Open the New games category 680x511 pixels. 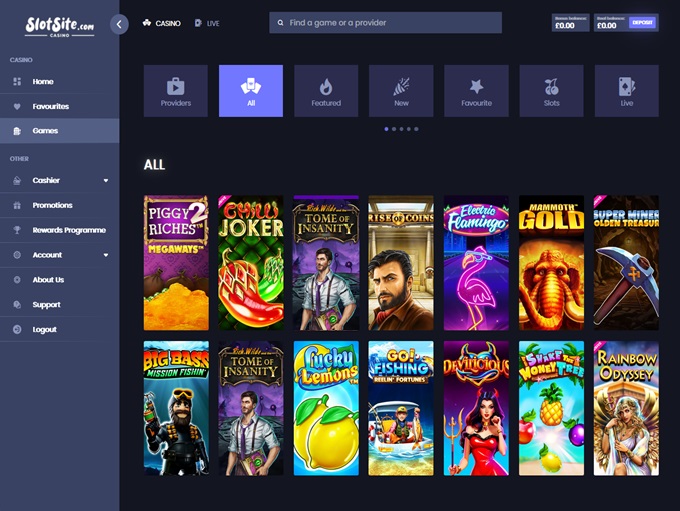(x=401, y=91)
